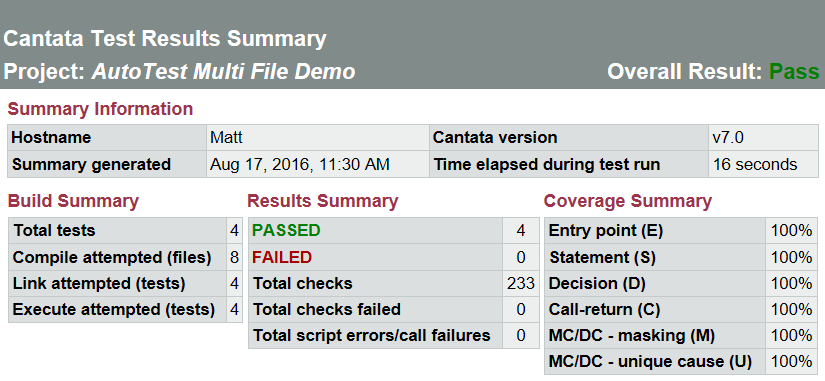
Task: Click the Cantata version v7.0 cell
Action: pos(763,138)
